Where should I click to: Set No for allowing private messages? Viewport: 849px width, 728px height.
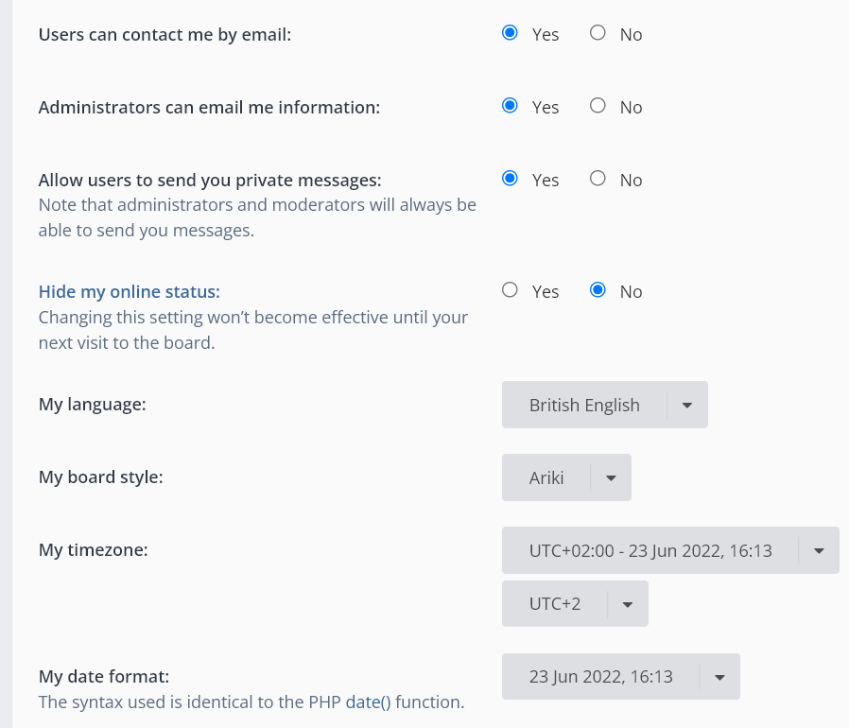597,179
